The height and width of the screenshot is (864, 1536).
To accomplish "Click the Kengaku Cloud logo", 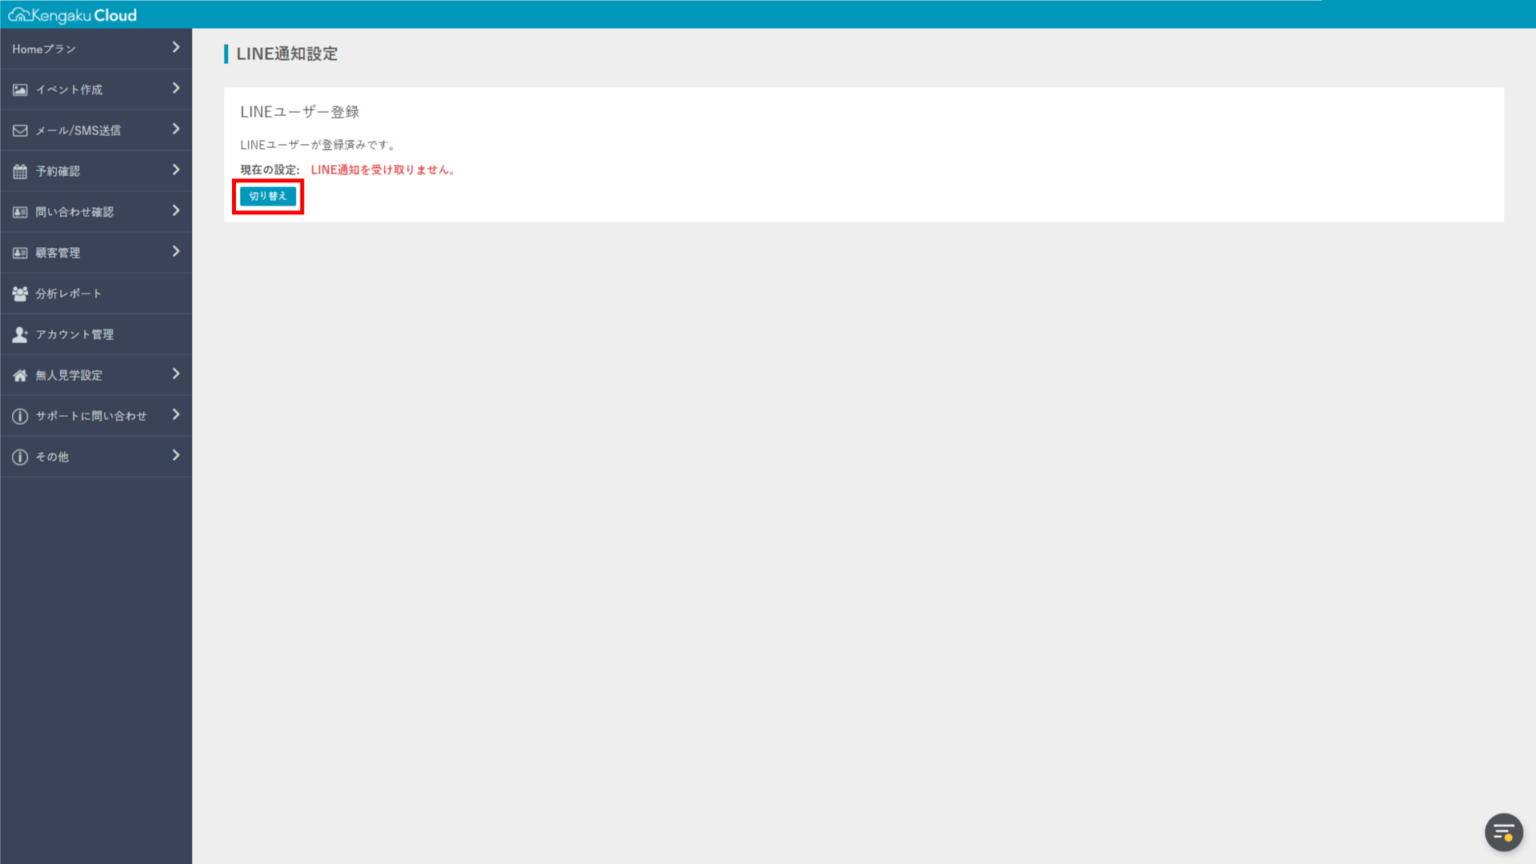I will [72, 15].
